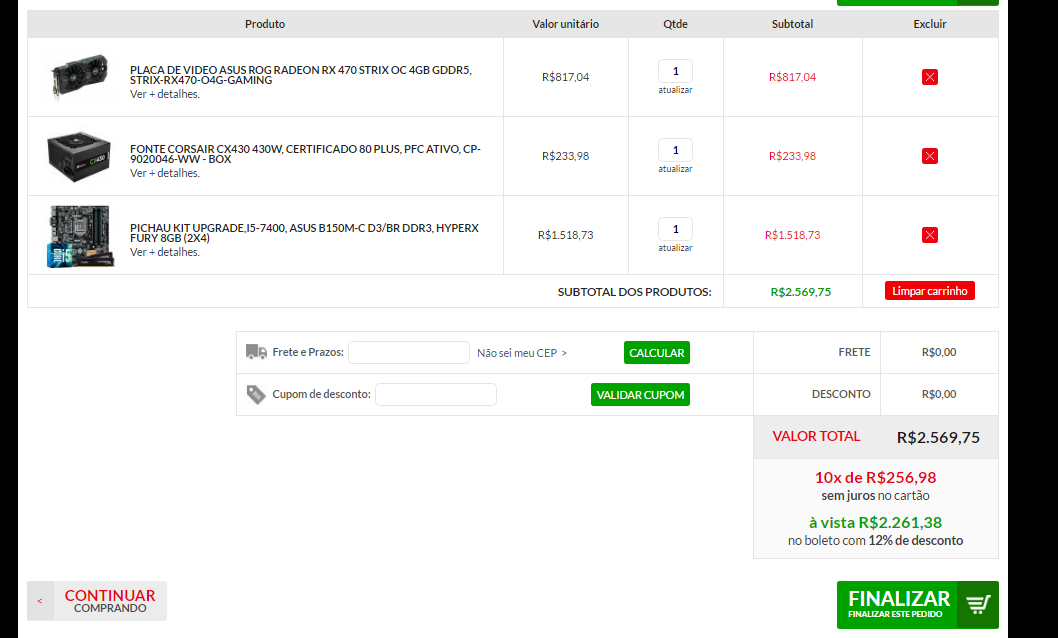
Task: Click the back arrow beside Continuar Comprando
Action: click(40, 601)
